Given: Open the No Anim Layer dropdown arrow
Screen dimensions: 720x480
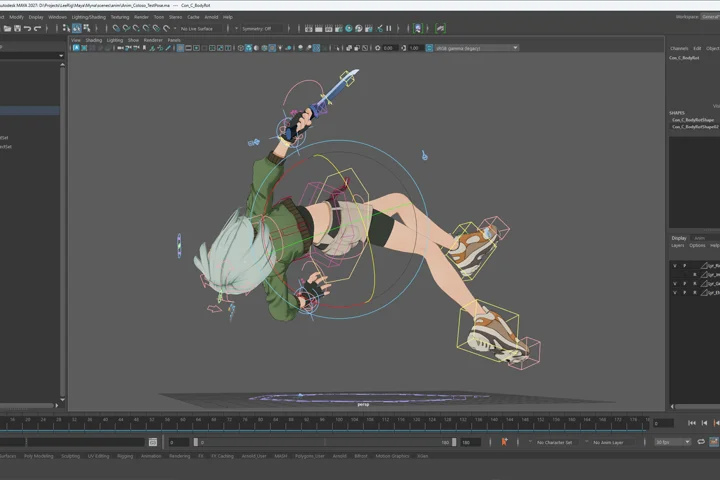Looking at the screenshot, I should tap(586, 441).
